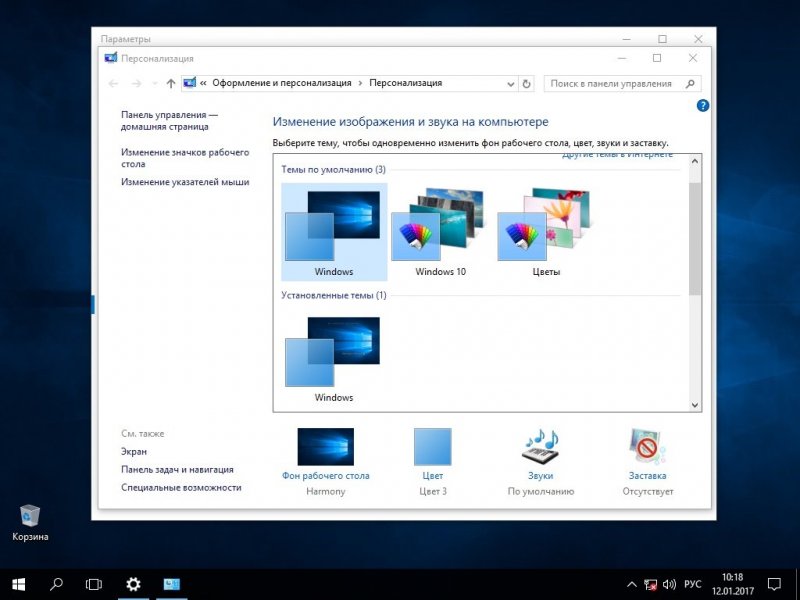Screen dimensions: 800x600
Task: Click the network status tray icon
Action: tap(650, 585)
